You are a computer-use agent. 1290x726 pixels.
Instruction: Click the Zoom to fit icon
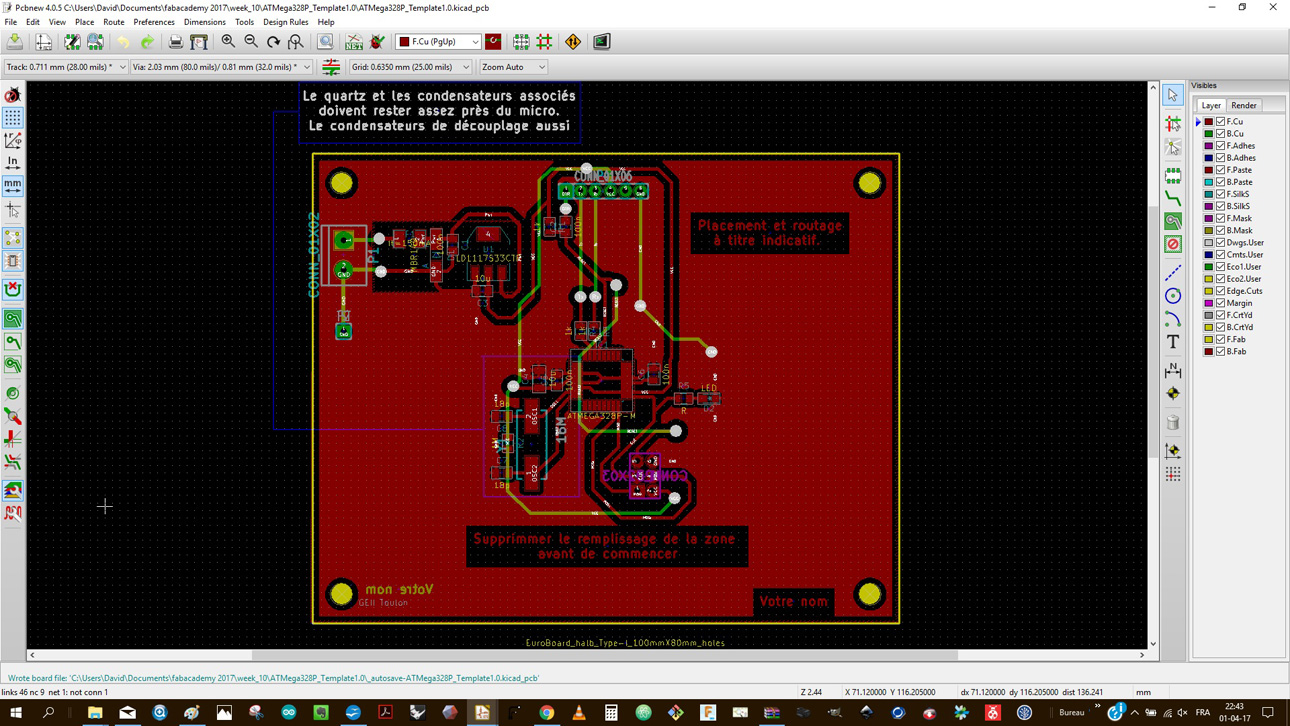pyautogui.click(x=296, y=42)
